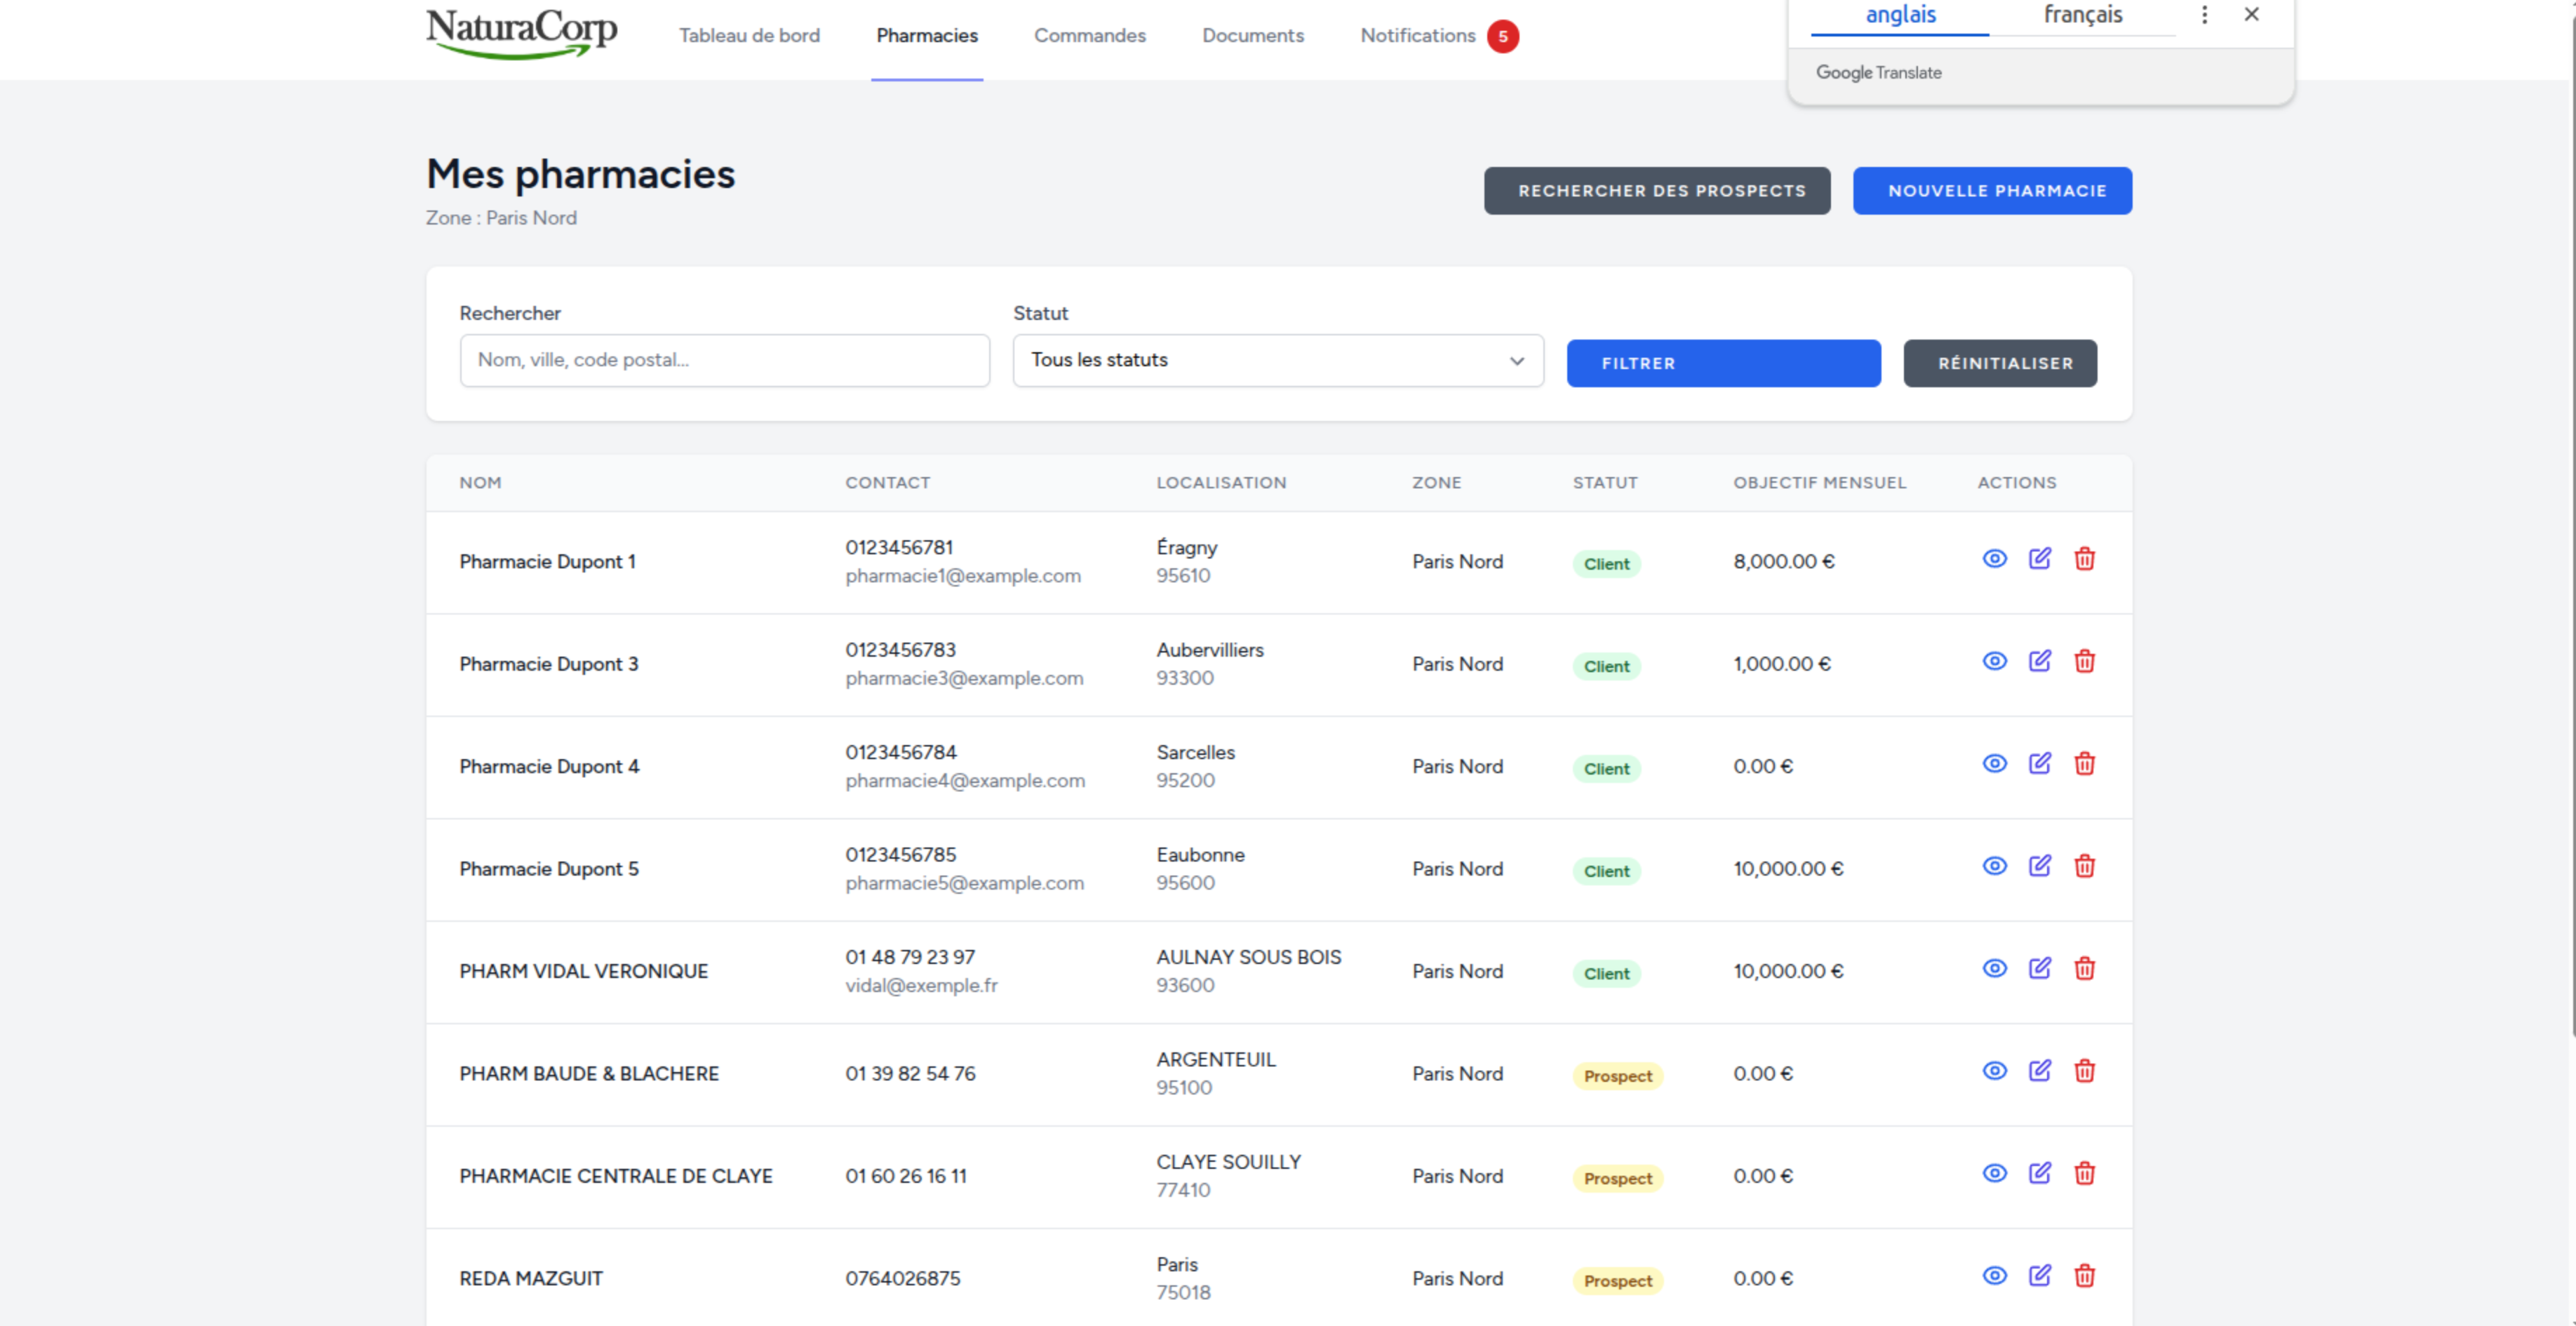This screenshot has height=1326, width=2576.
Task: Delete REDA MAZGUIT pharmacy
Action: (x=2084, y=1276)
